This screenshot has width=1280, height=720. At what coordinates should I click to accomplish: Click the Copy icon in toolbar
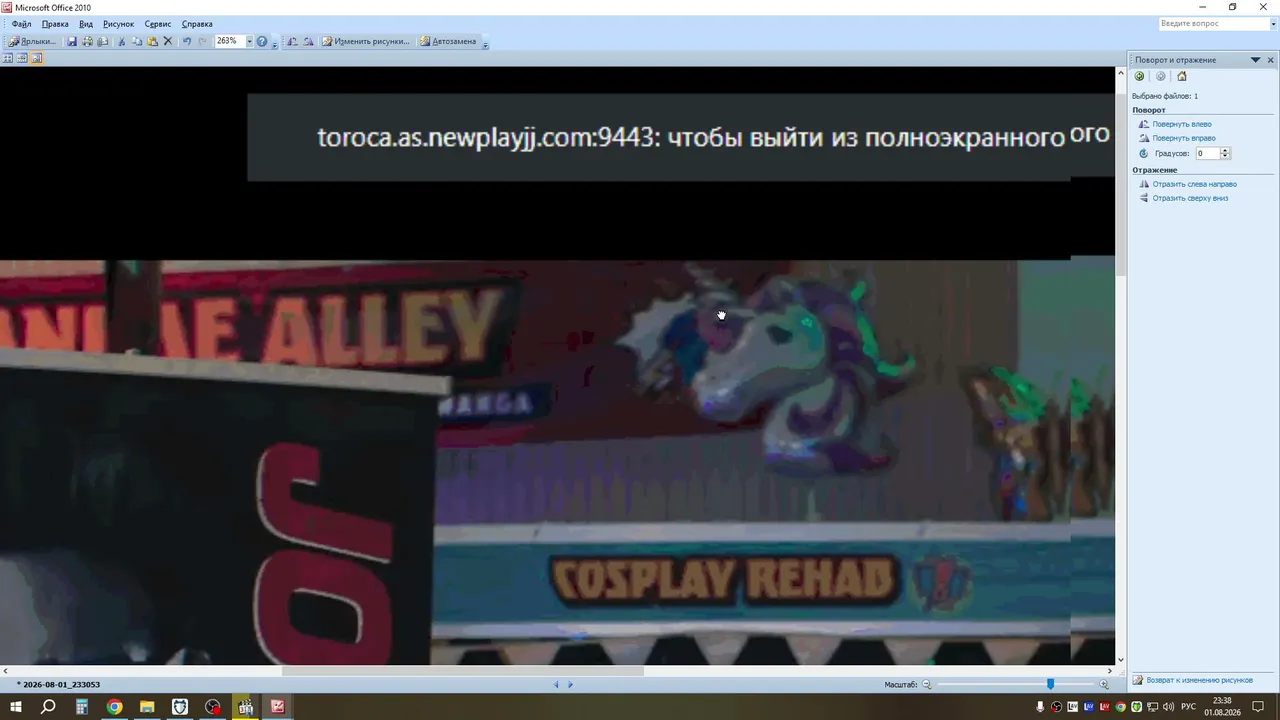click(x=137, y=41)
